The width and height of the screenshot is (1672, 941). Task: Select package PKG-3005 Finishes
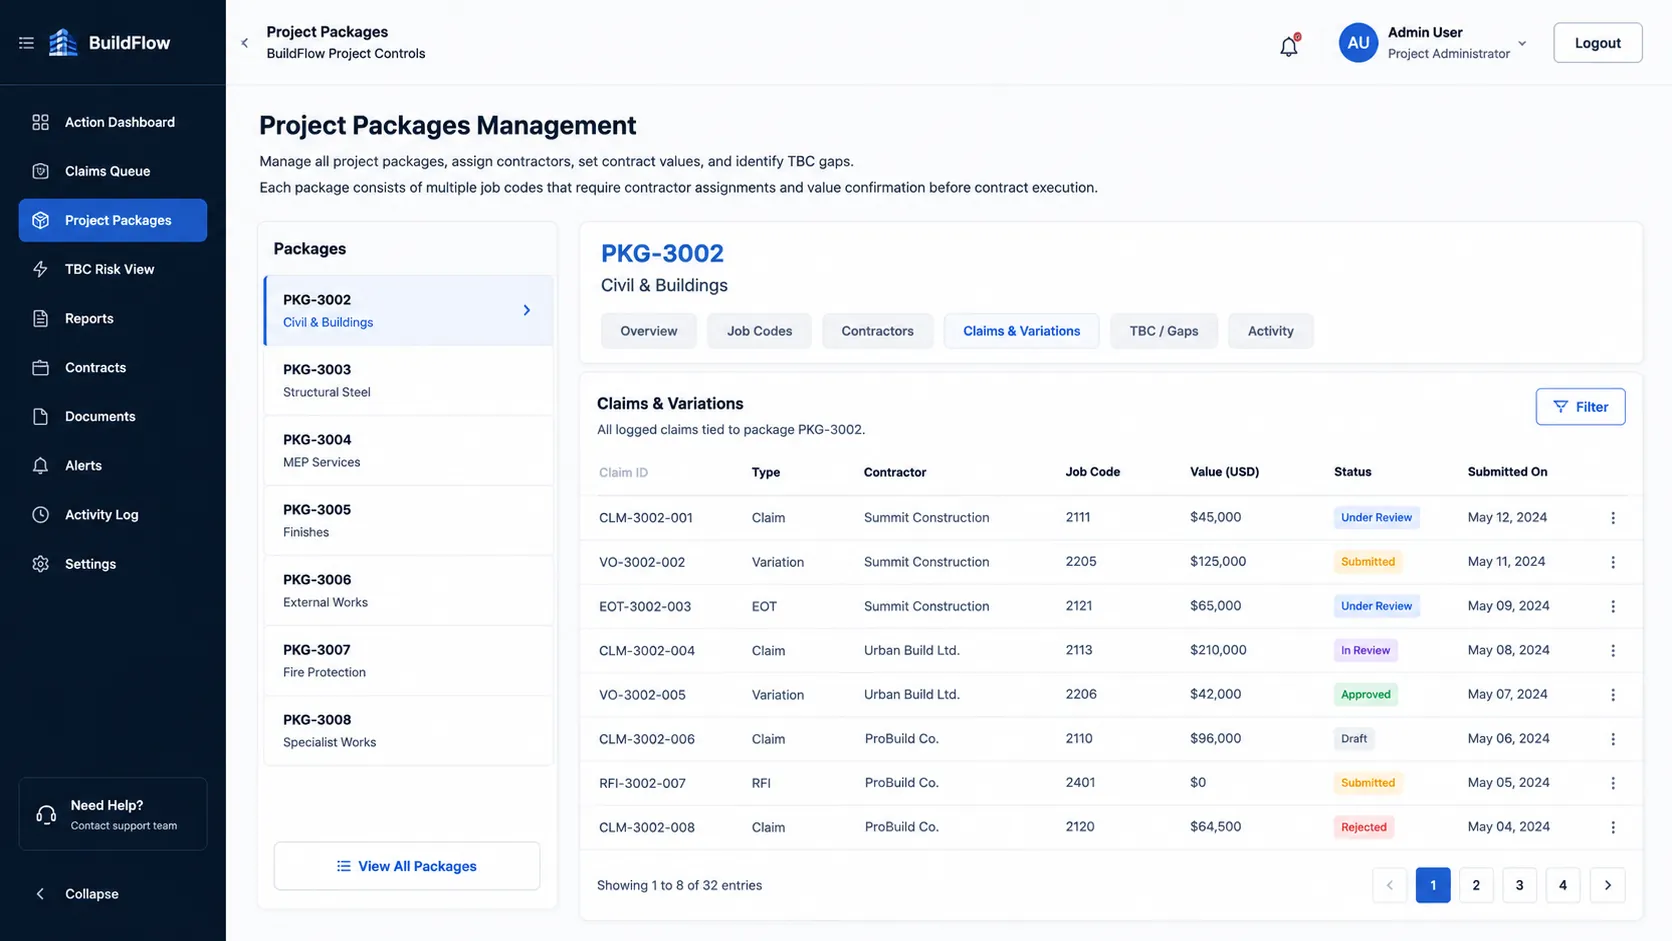408,520
